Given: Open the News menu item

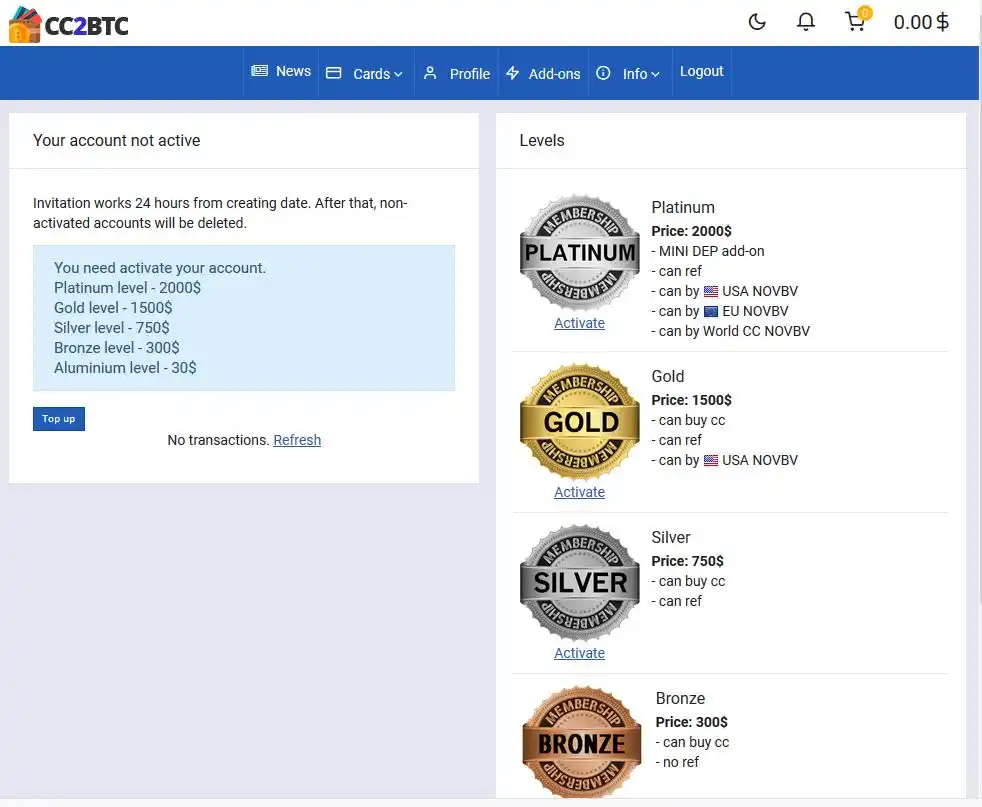Looking at the screenshot, I should point(293,71).
